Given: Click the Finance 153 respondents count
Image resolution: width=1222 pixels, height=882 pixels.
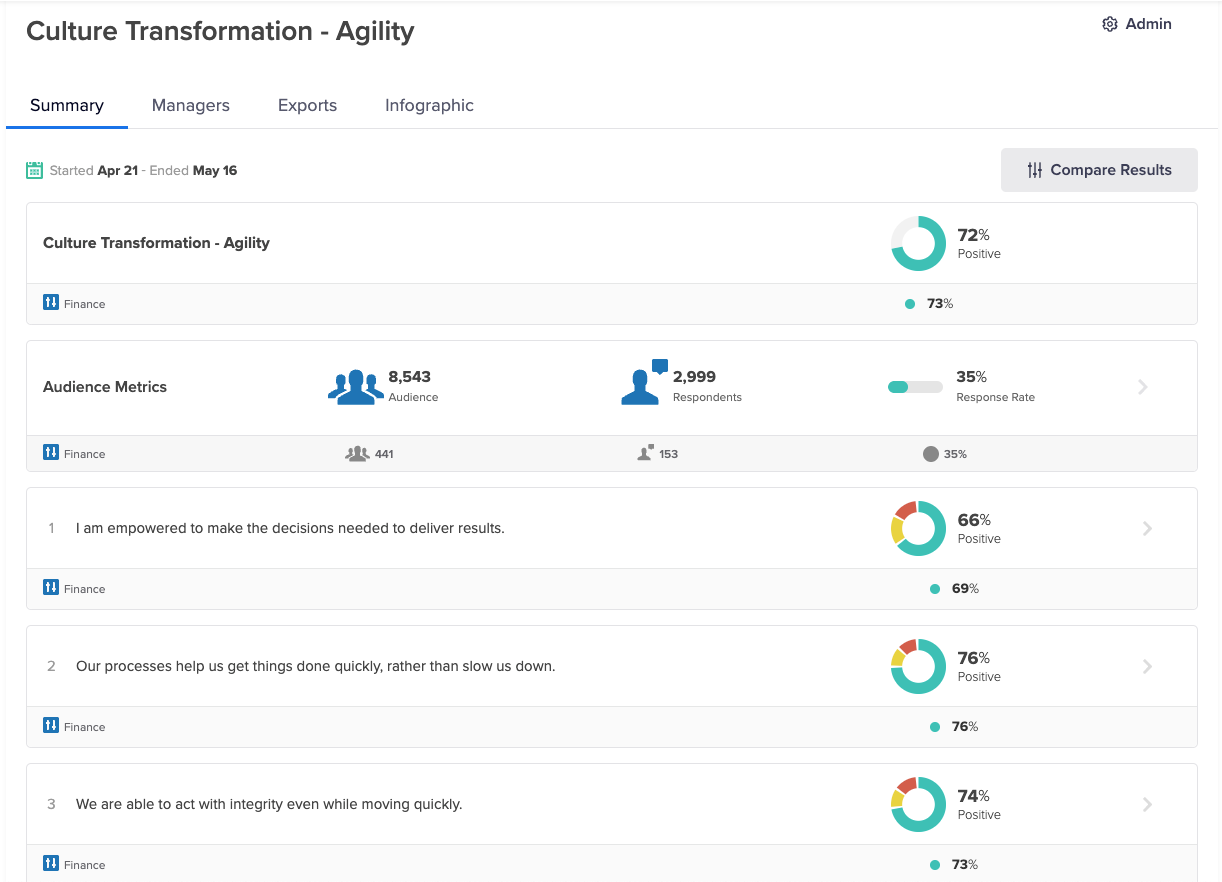Looking at the screenshot, I should point(669,454).
